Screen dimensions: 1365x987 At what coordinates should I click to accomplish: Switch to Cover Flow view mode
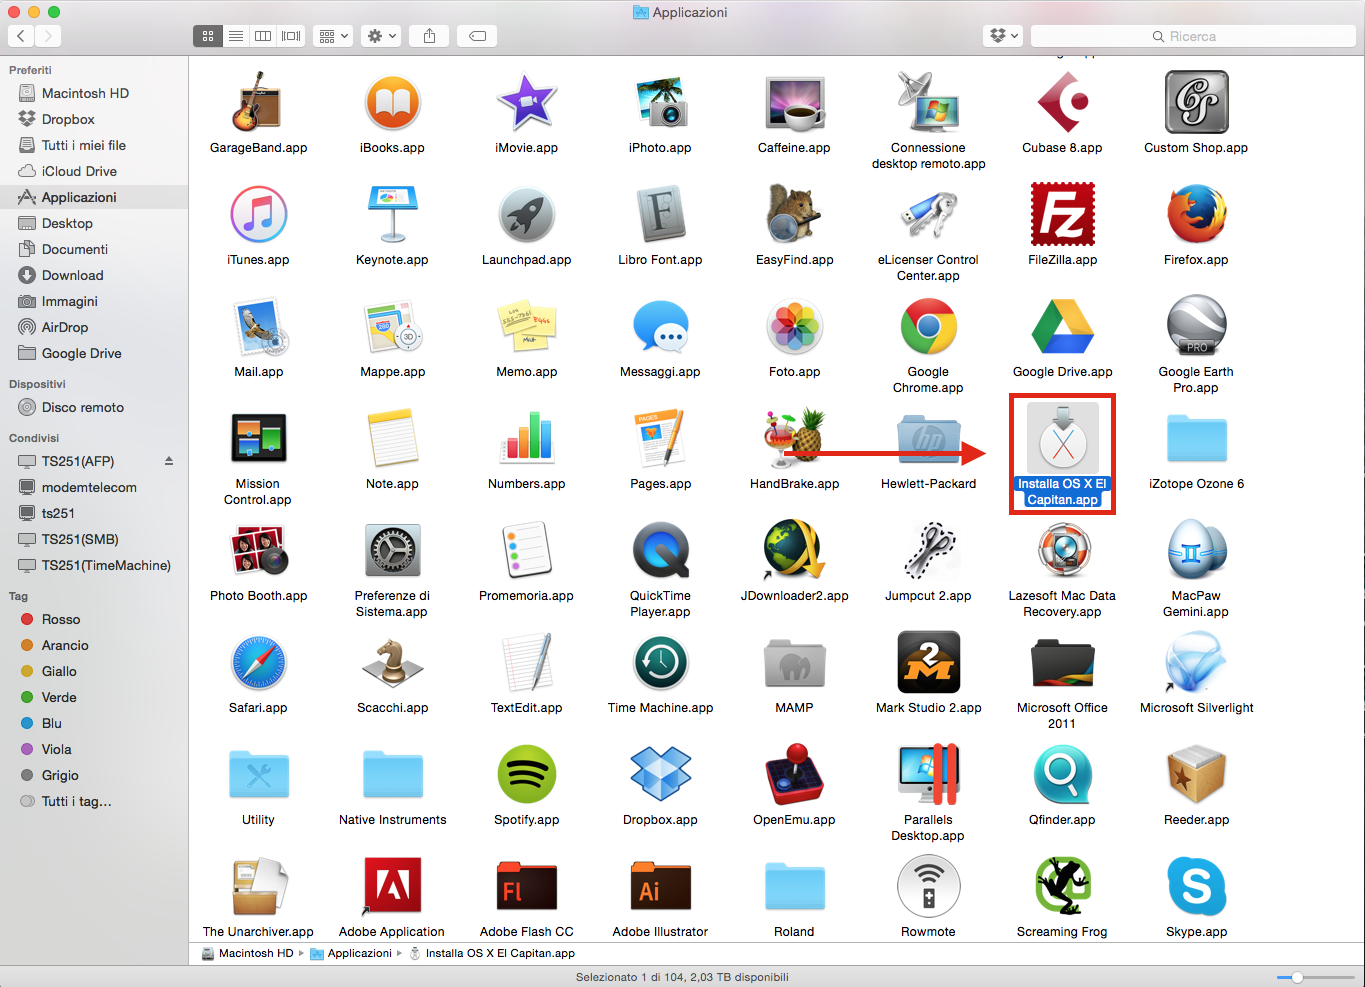(x=291, y=36)
